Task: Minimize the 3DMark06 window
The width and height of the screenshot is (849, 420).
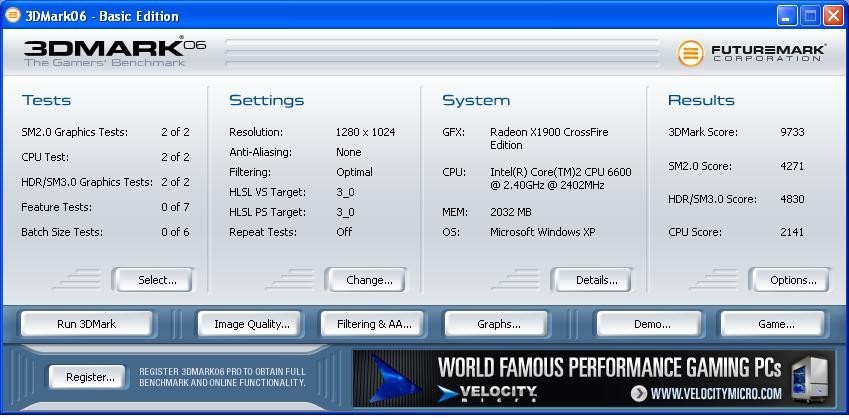Action: point(787,16)
